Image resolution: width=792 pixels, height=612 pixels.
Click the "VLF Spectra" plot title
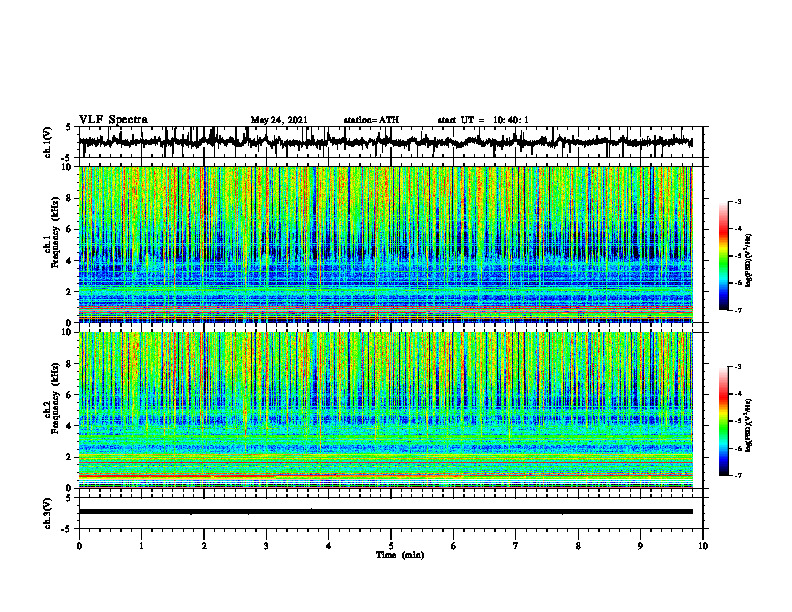pos(113,120)
